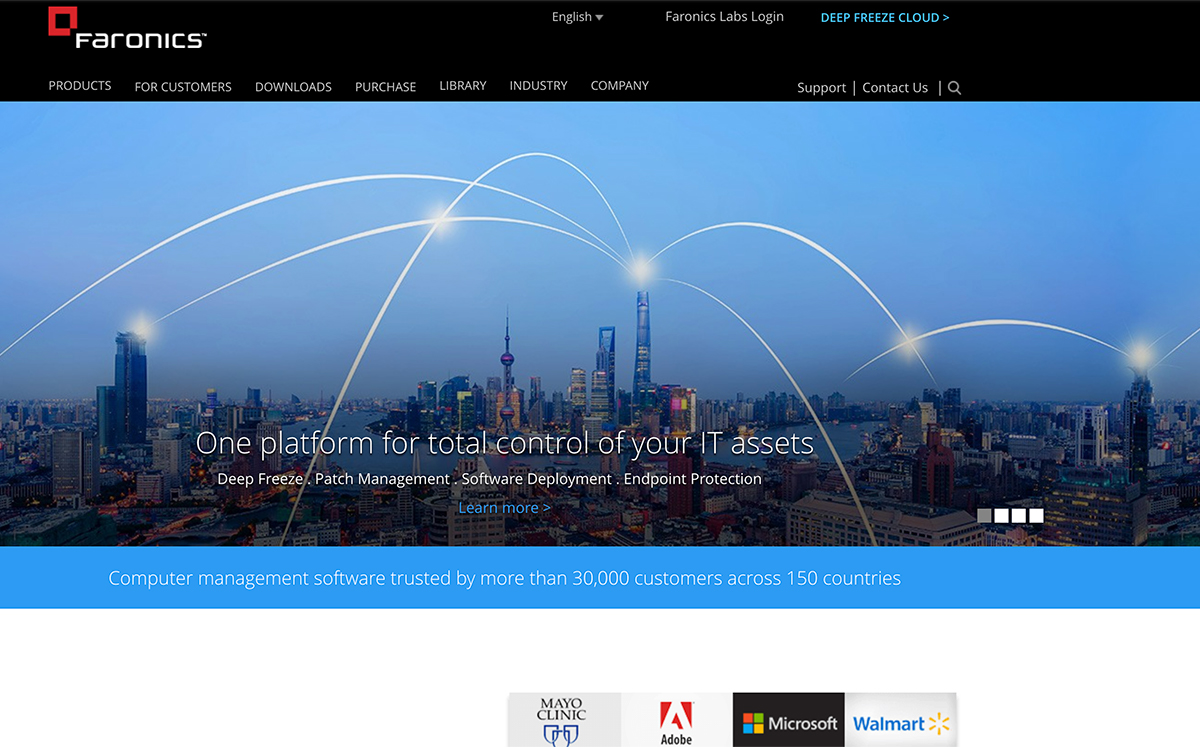
Task: Open the Purchase menu
Action: coord(385,87)
